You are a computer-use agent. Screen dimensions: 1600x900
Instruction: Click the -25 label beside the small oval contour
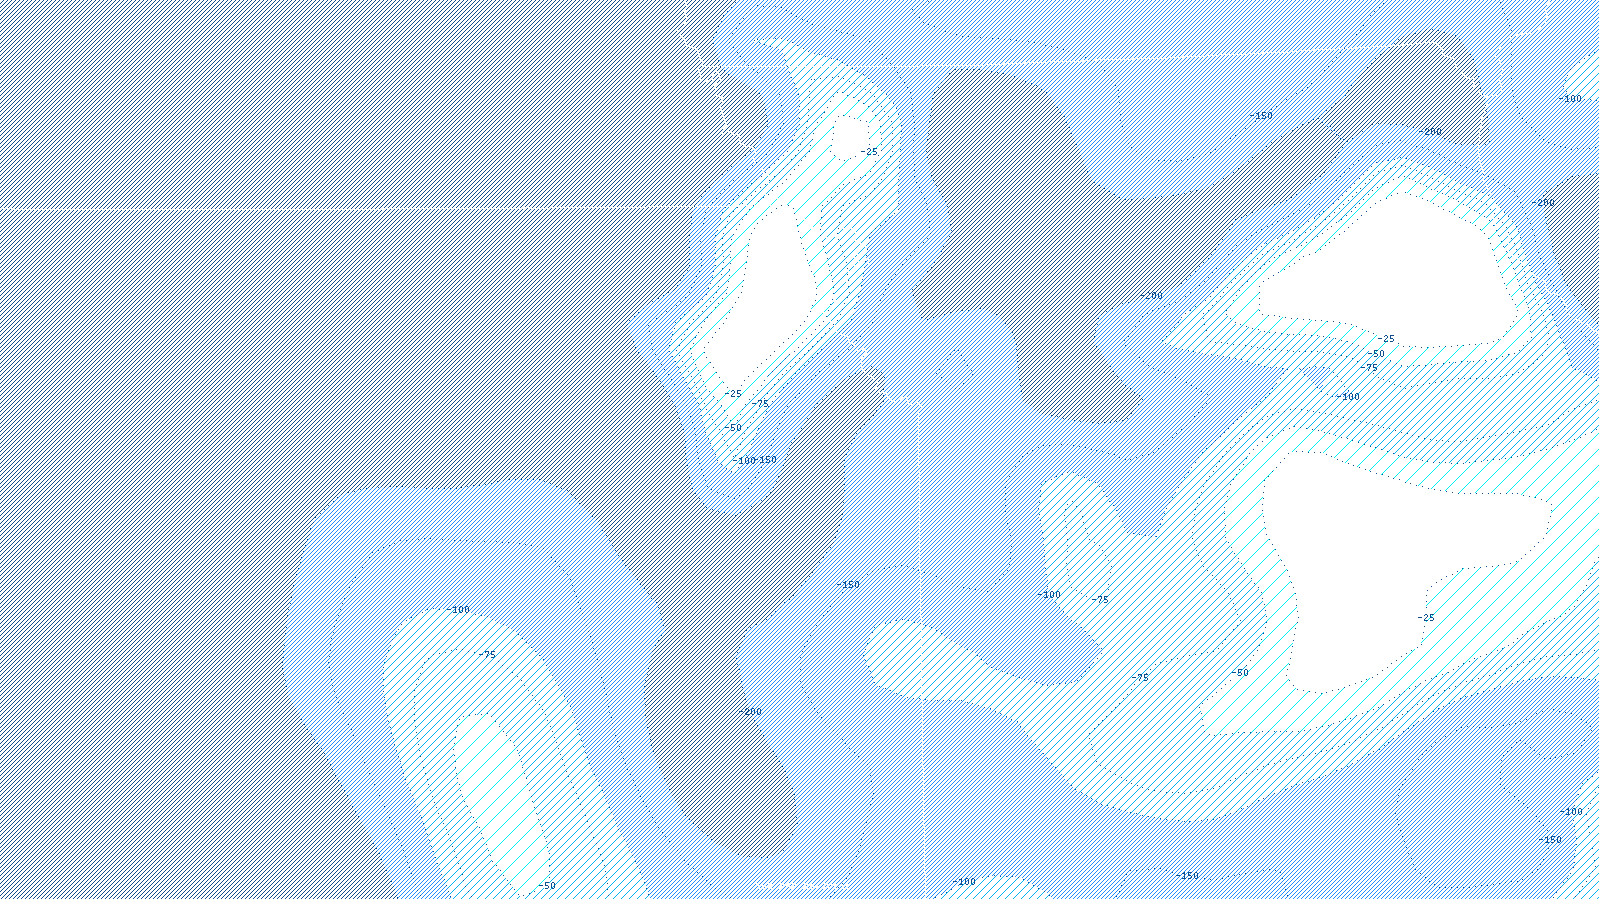(x=869, y=152)
